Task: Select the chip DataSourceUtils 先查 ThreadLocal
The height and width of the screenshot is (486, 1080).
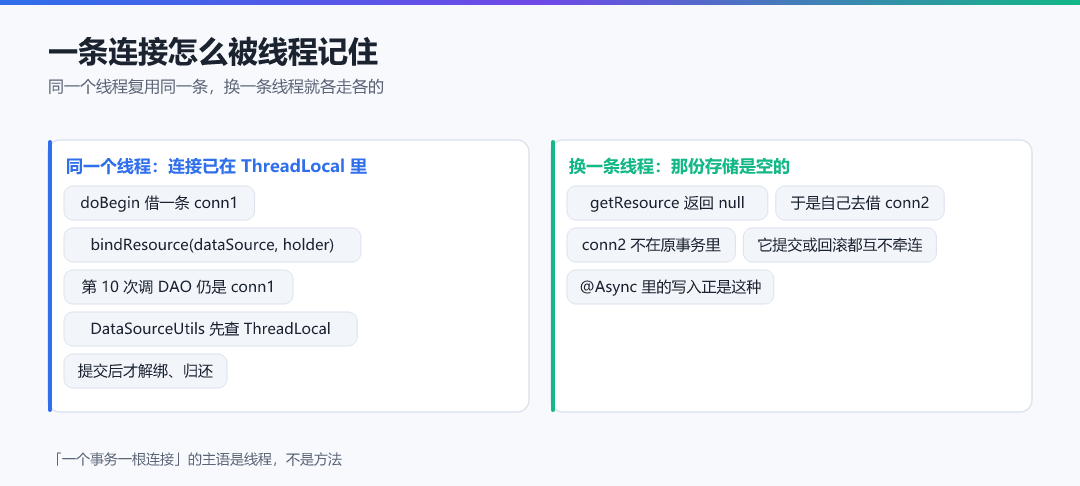Action: point(211,329)
